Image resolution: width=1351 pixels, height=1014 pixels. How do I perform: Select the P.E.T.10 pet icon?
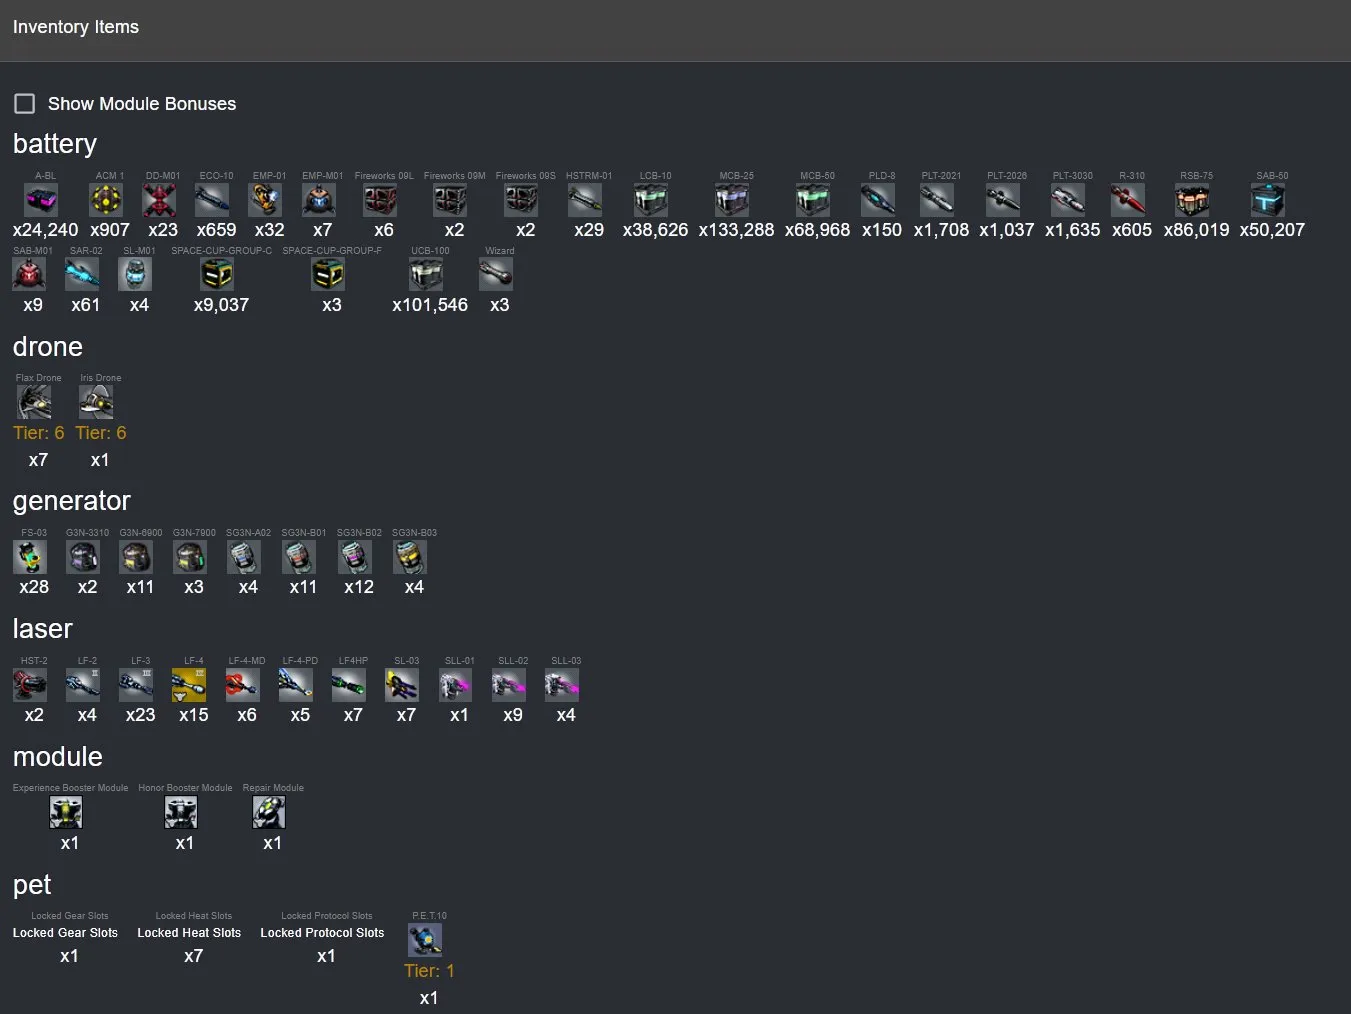425,940
